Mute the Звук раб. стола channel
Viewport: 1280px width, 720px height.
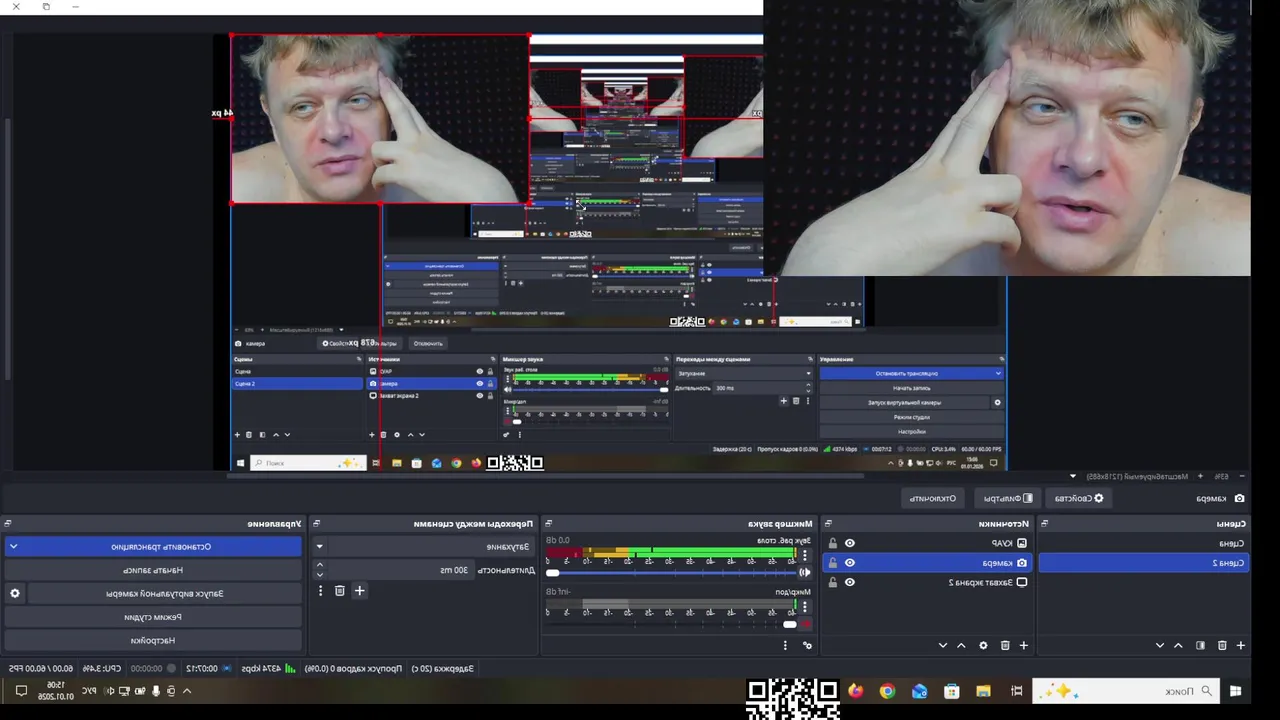coord(805,572)
